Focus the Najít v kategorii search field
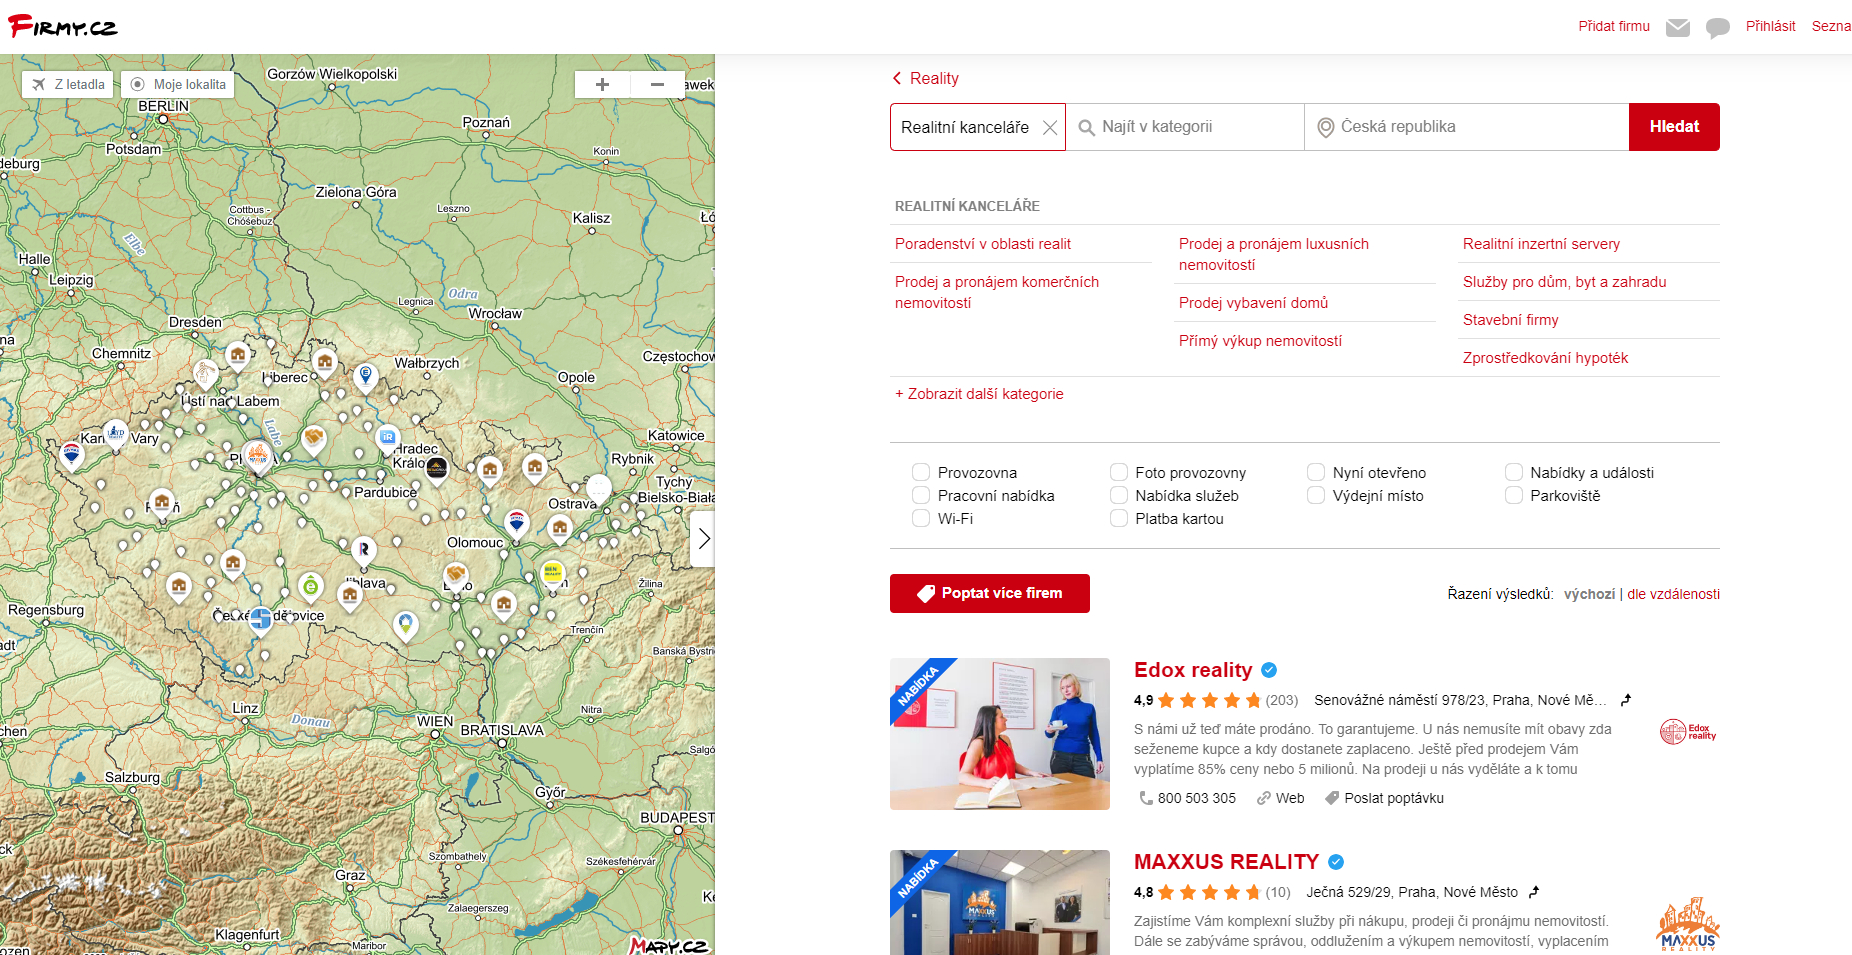This screenshot has height=955, width=1852. tap(1185, 127)
